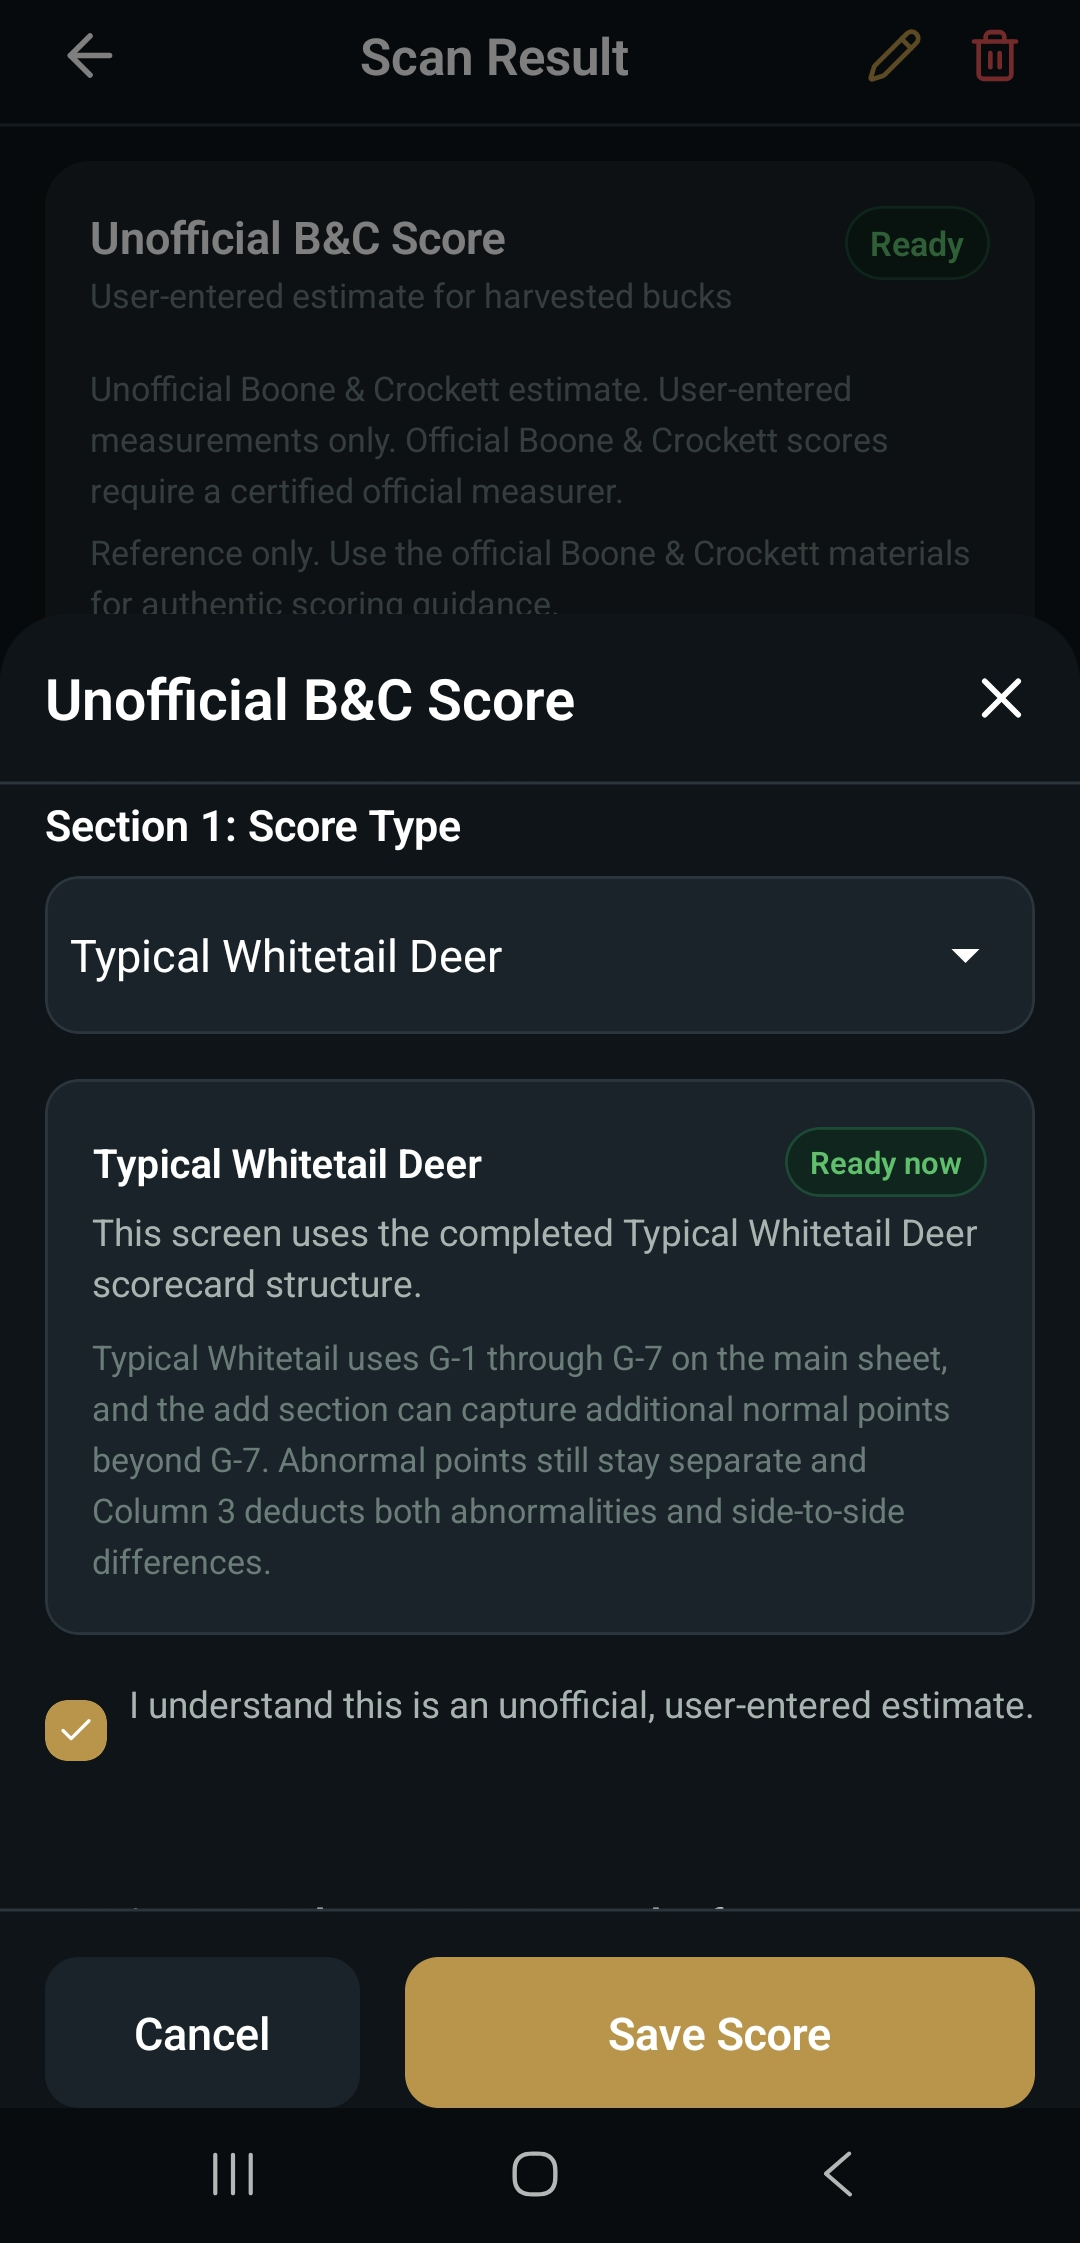Tap the pencil edit icon for this scan
The height and width of the screenshot is (2243, 1080).
click(x=893, y=56)
